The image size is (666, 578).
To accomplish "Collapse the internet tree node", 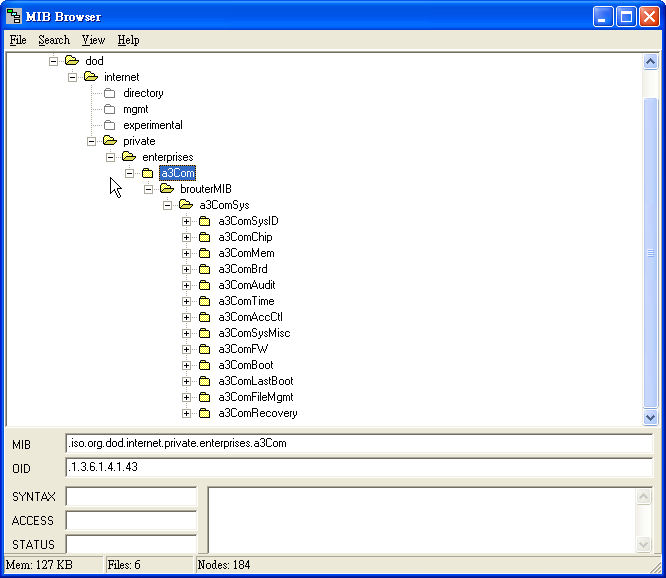I will 72,77.
